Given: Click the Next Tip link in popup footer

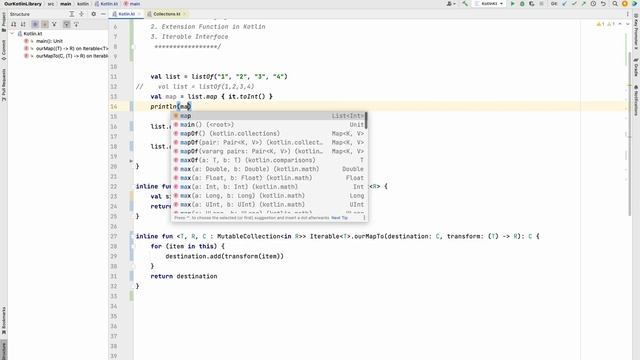Looking at the screenshot, I should (x=339, y=218).
